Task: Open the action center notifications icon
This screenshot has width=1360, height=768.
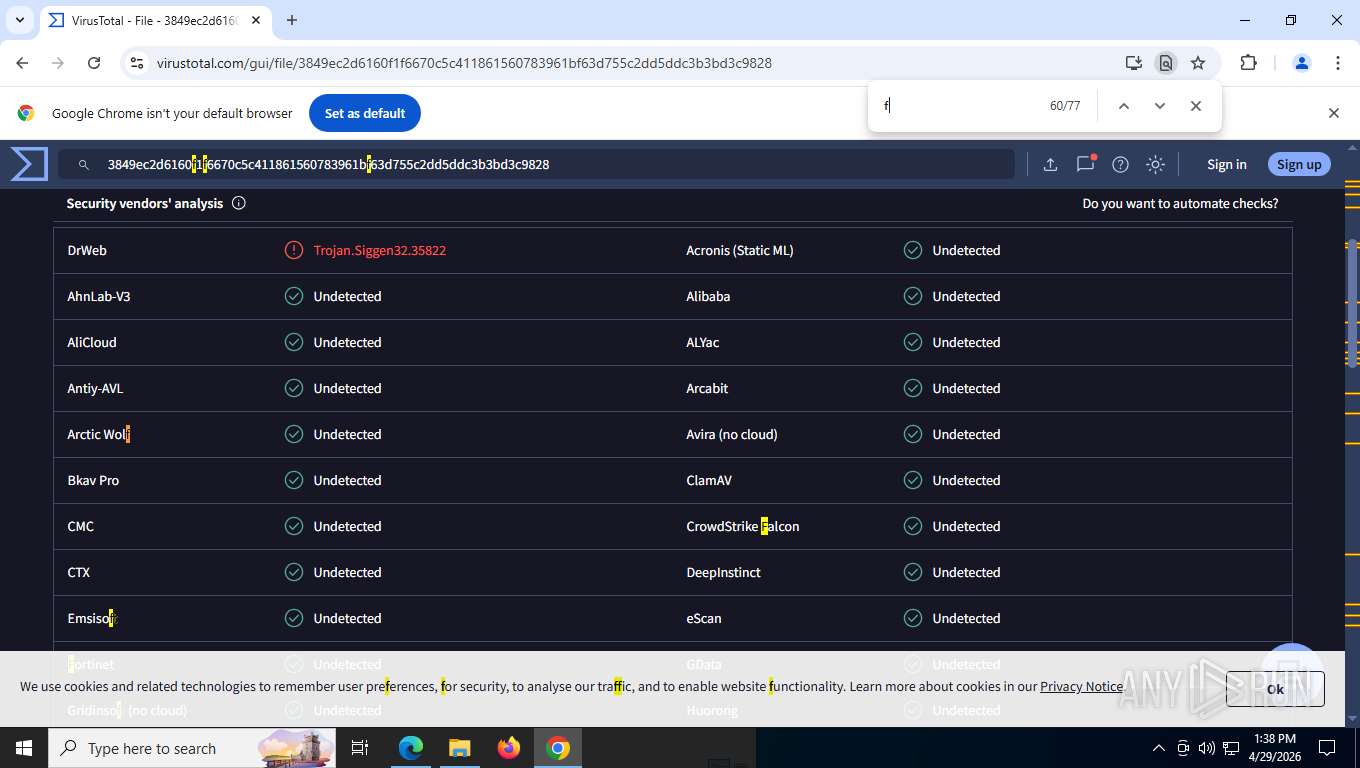Action: pos(1327,748)
